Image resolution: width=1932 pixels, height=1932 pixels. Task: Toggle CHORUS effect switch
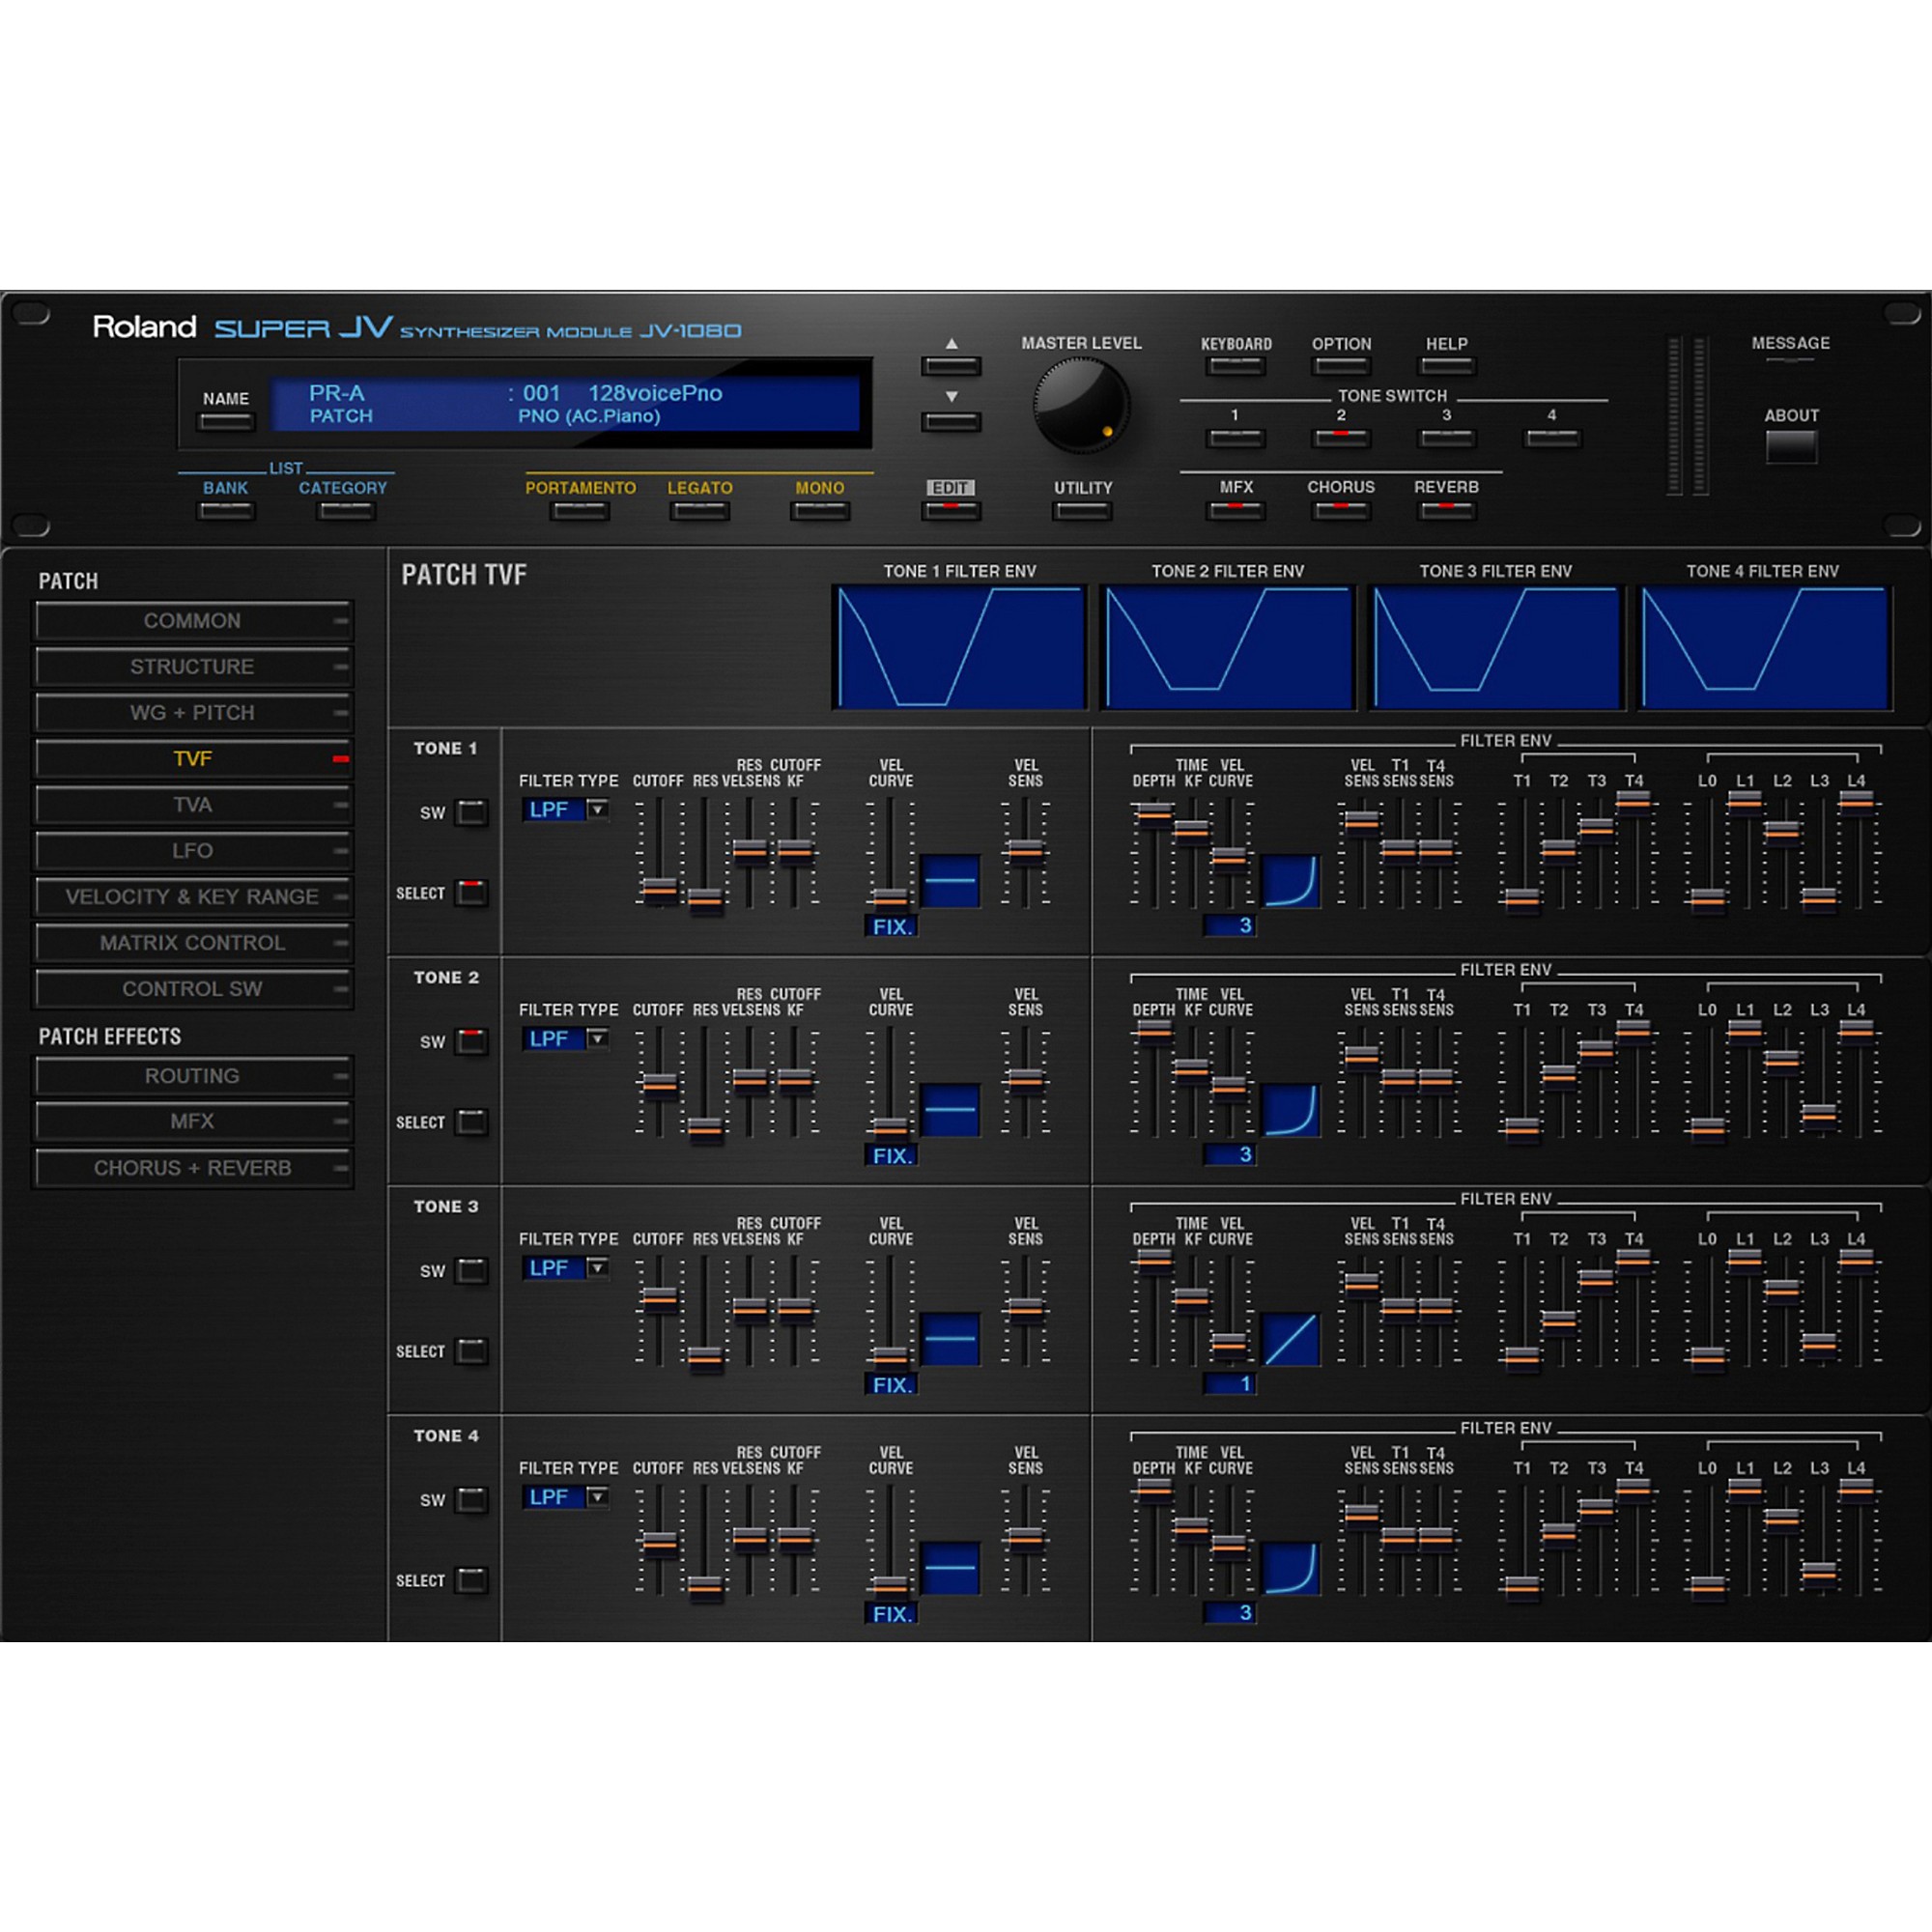[1341, 511]
